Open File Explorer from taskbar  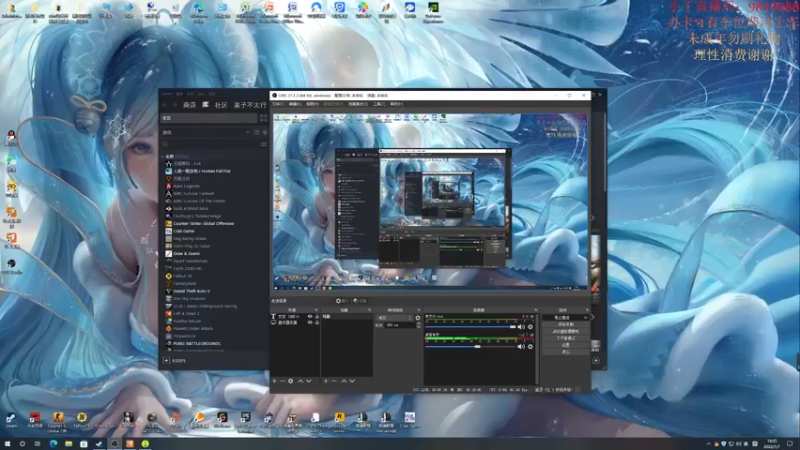(x=68, y=443)
